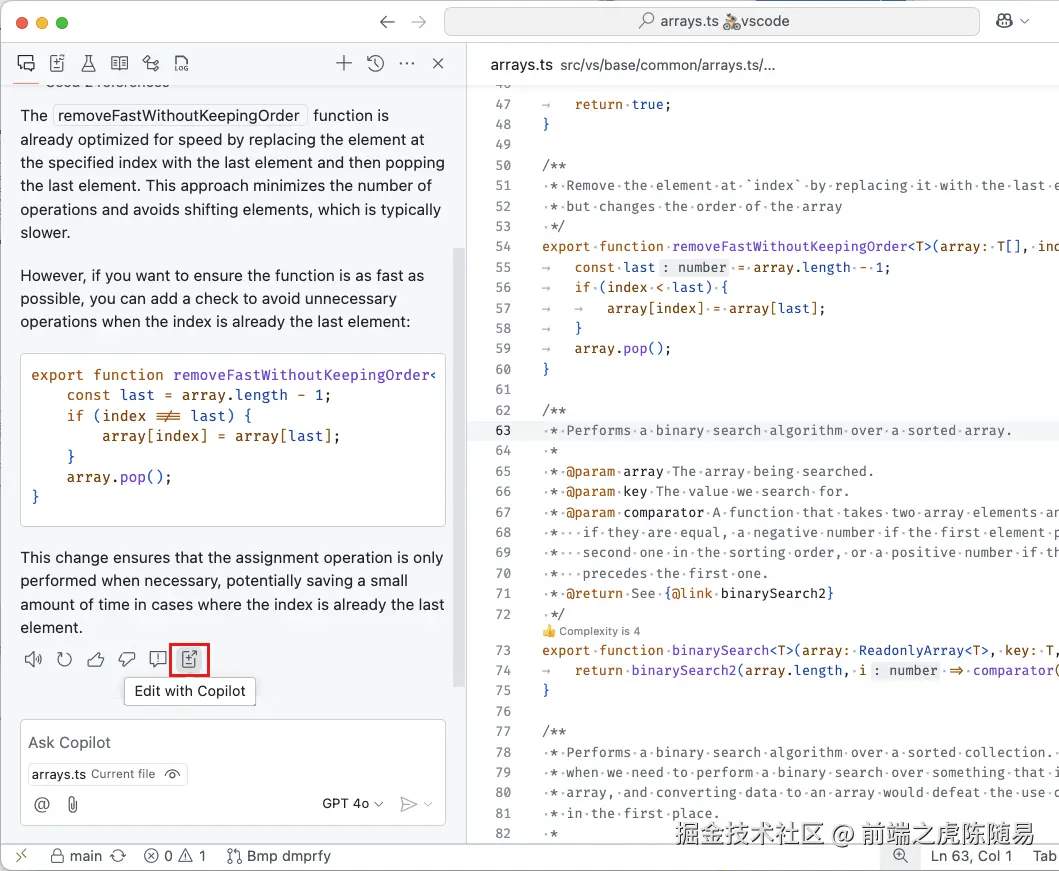Go forward with navigation arrow
This screenshot has height=871, width=1059.
coord(419,22)
